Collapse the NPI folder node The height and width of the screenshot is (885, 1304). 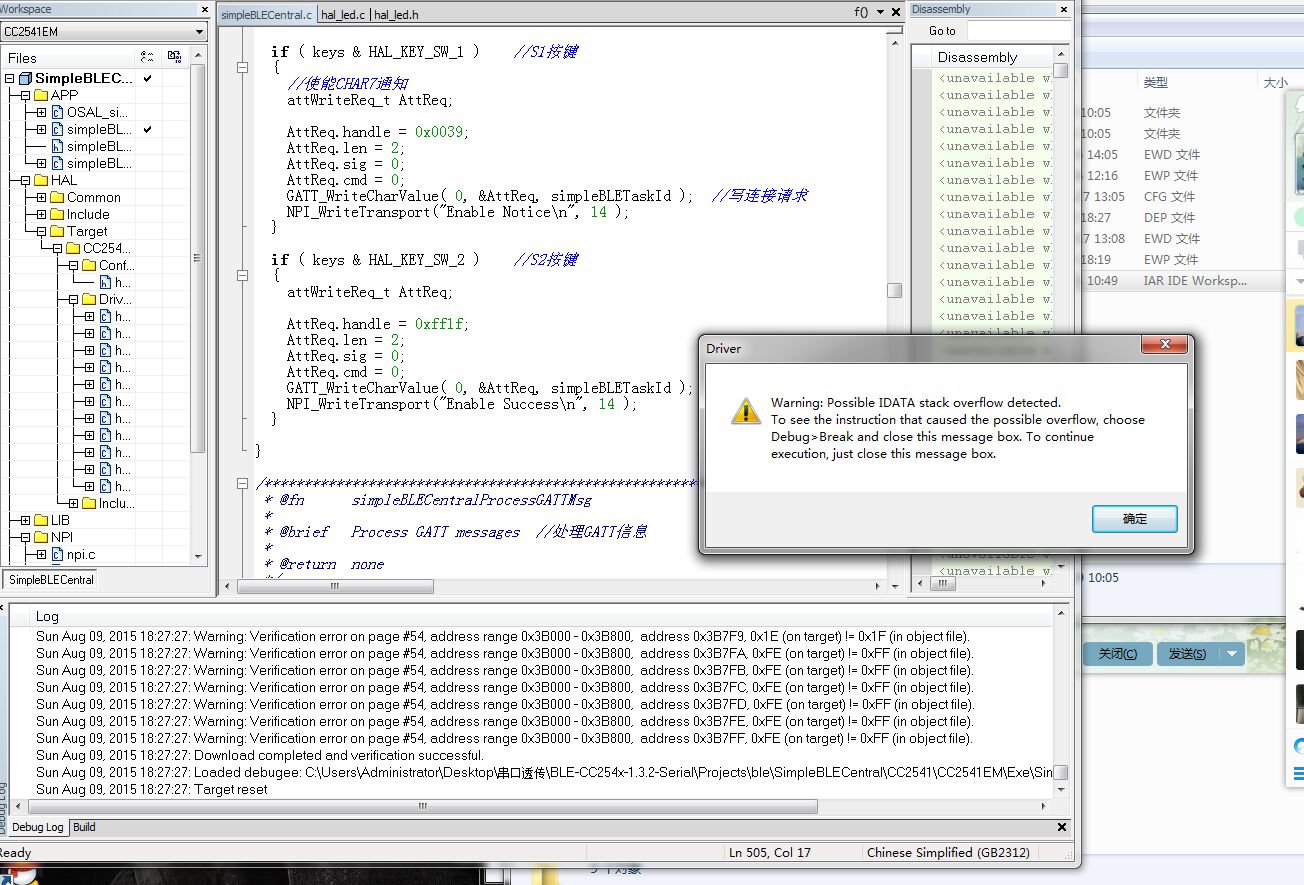tap(26, 537)
